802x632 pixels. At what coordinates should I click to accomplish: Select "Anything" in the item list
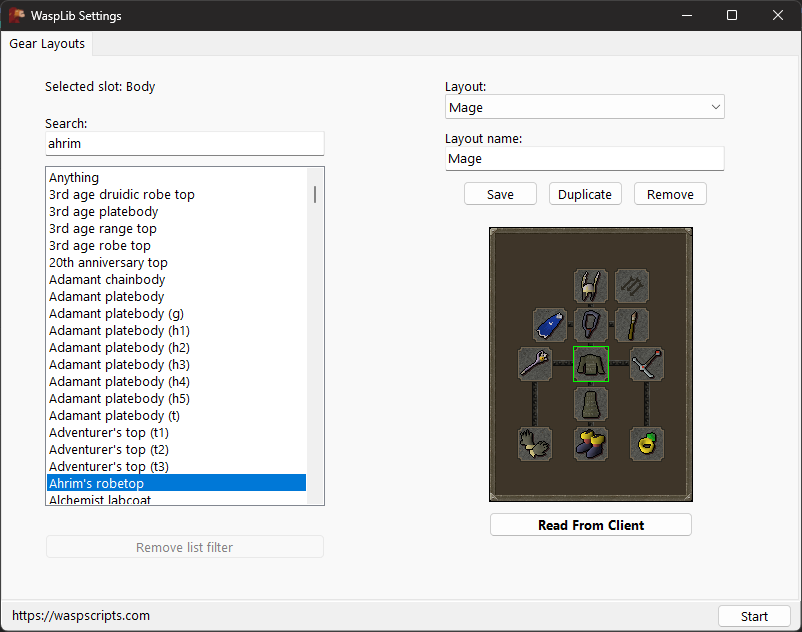pos(74,178)
